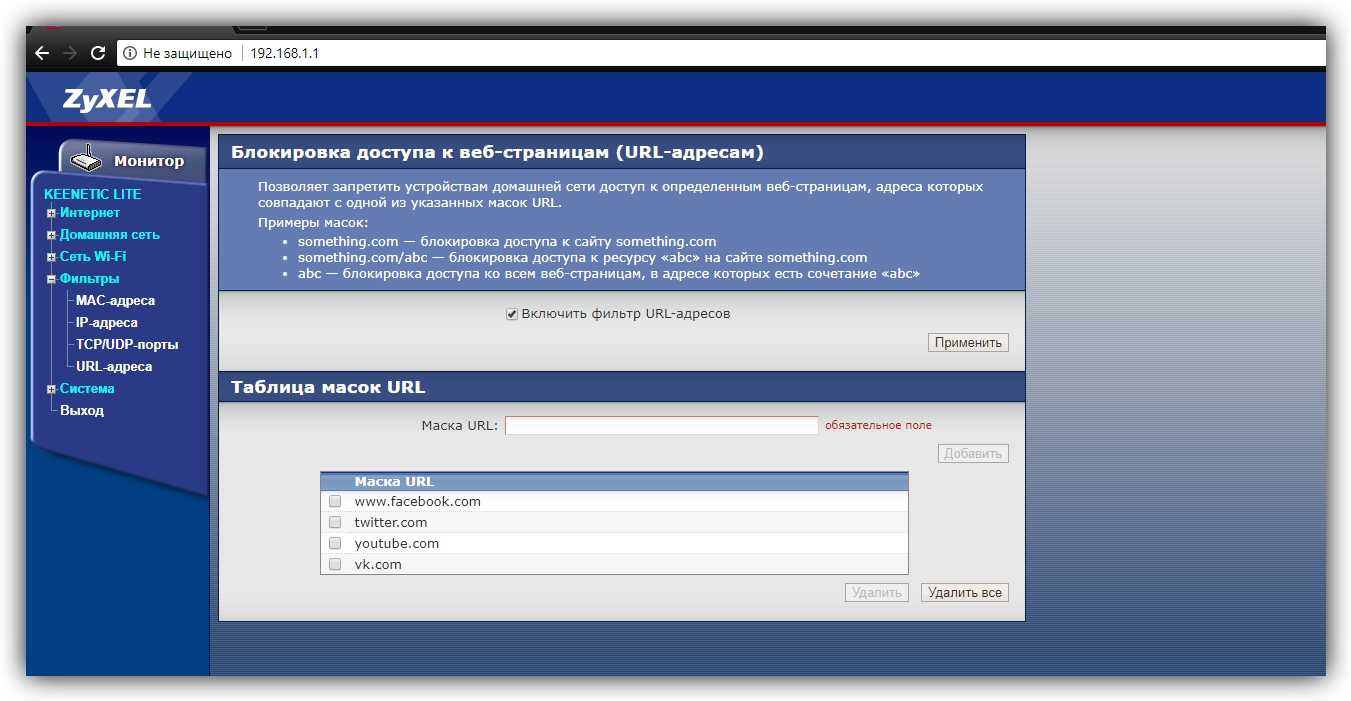
Task: Click the site info not-secure icon
Action: click(x=130, y=53)
